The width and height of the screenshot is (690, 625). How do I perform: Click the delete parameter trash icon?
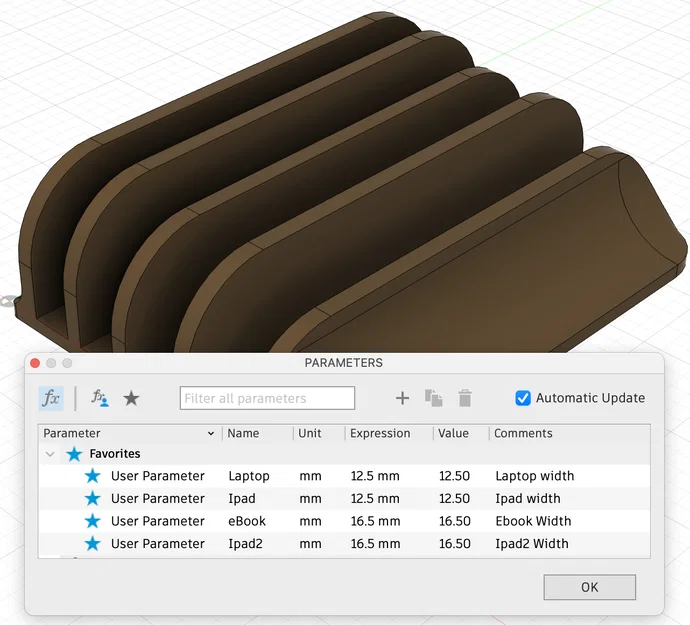[465, 398]
